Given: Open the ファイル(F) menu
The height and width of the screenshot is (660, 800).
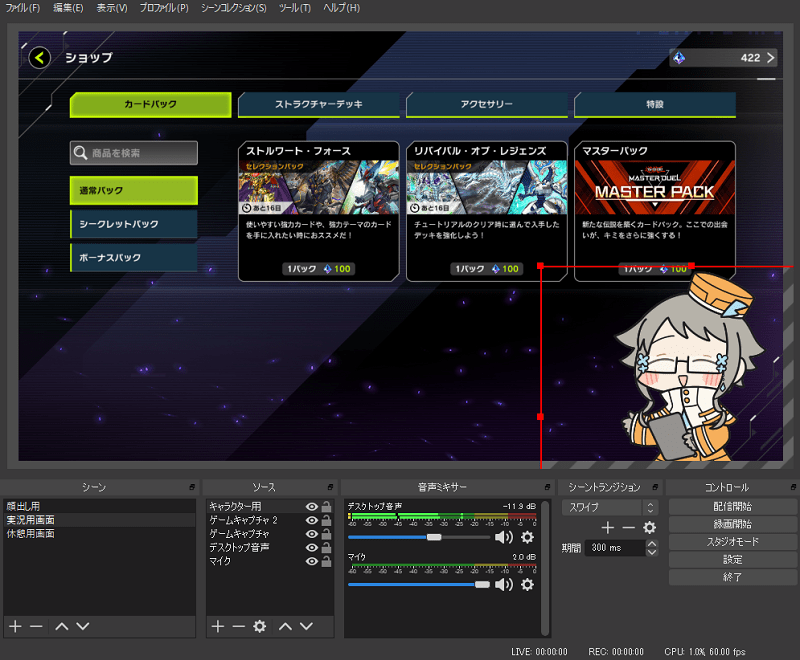Looking at the screenshot, I should [x=23, y=8].
